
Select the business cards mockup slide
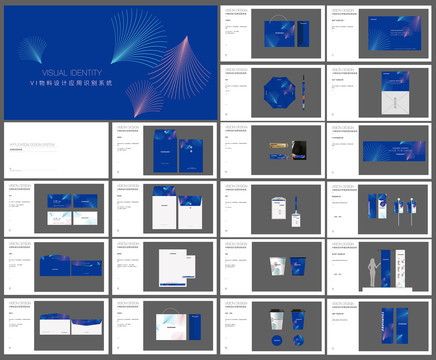tap(56, 209)
